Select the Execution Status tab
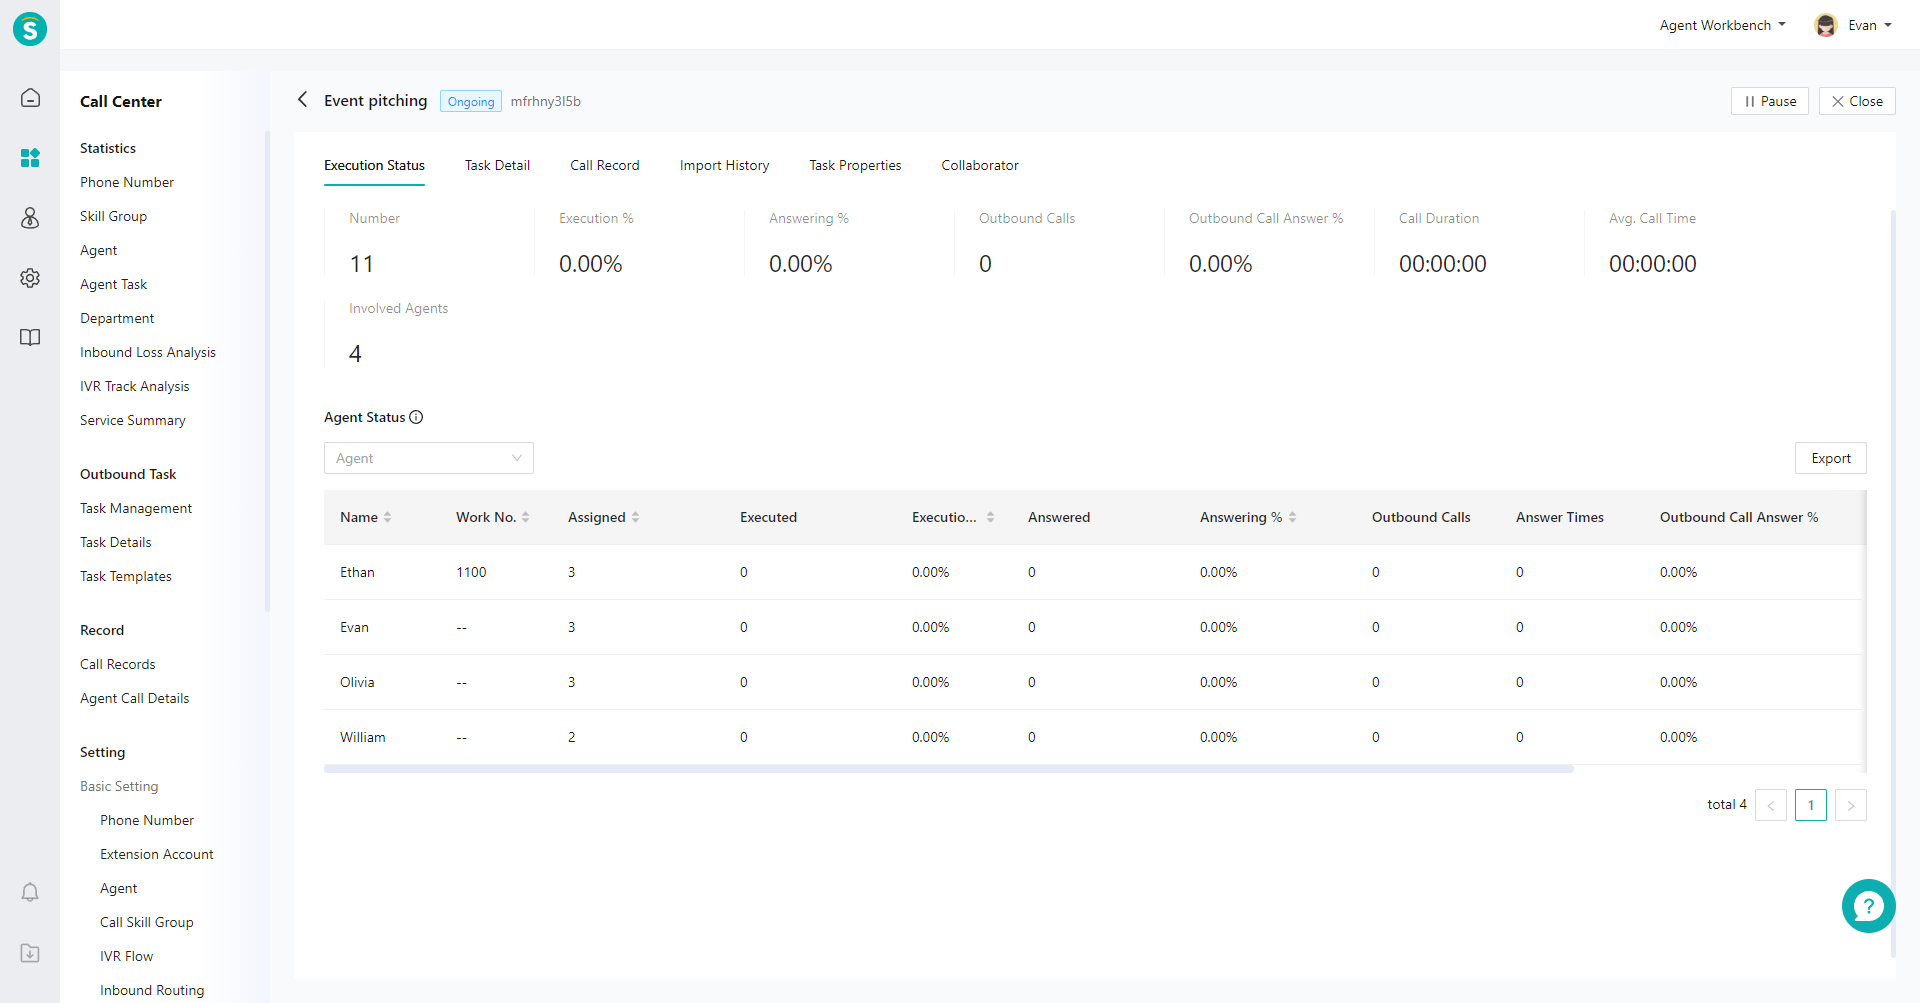Image resolution: width=1920 pixels, height=1003 pixels. (x=374, y=165)
